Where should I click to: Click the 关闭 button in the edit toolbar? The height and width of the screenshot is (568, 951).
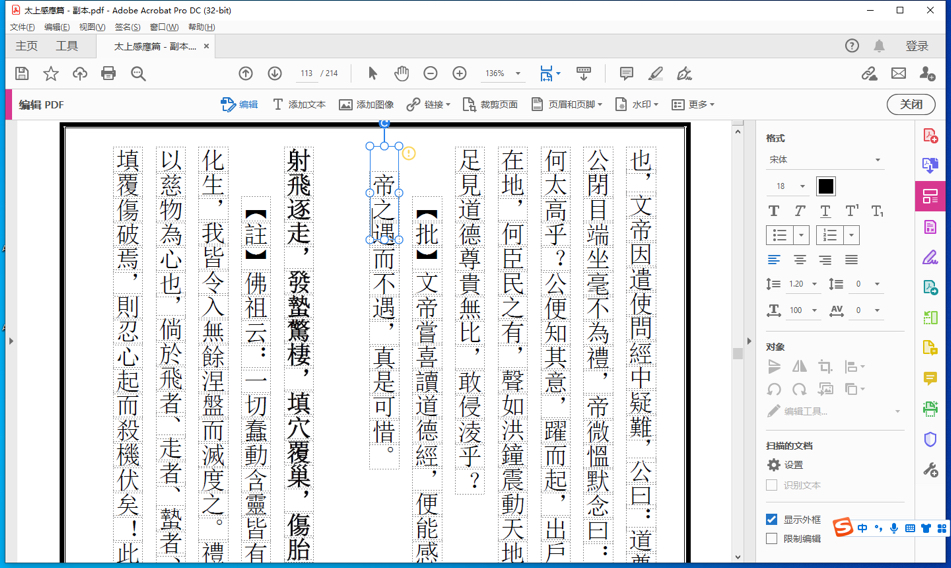click(910, 104)
